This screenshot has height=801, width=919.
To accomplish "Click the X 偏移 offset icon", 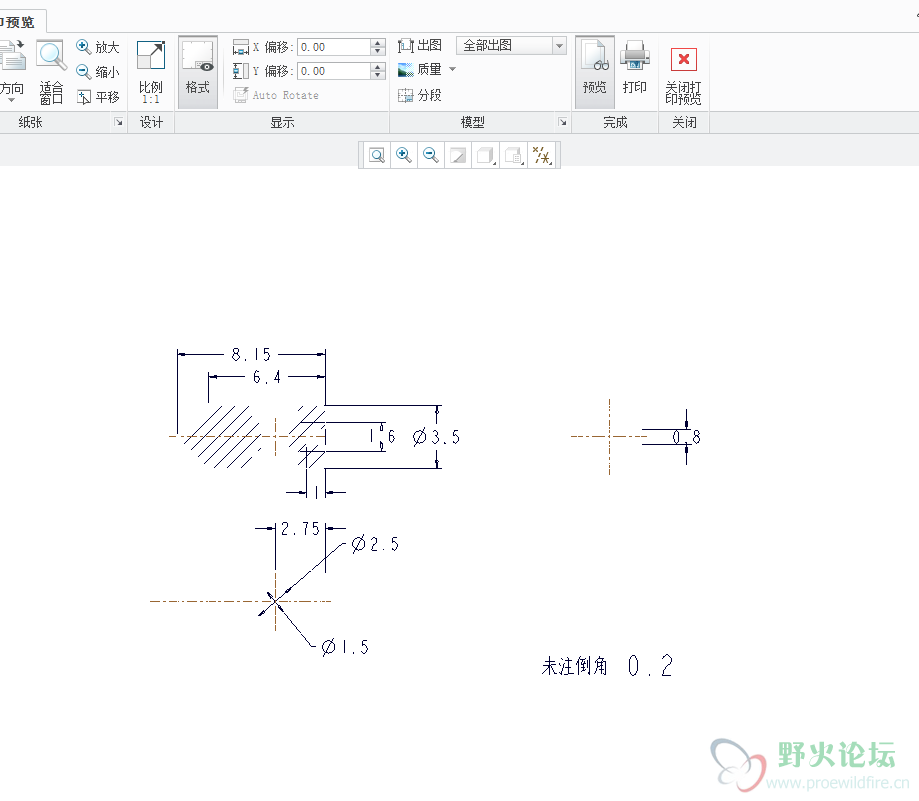I will click(240, 47).
